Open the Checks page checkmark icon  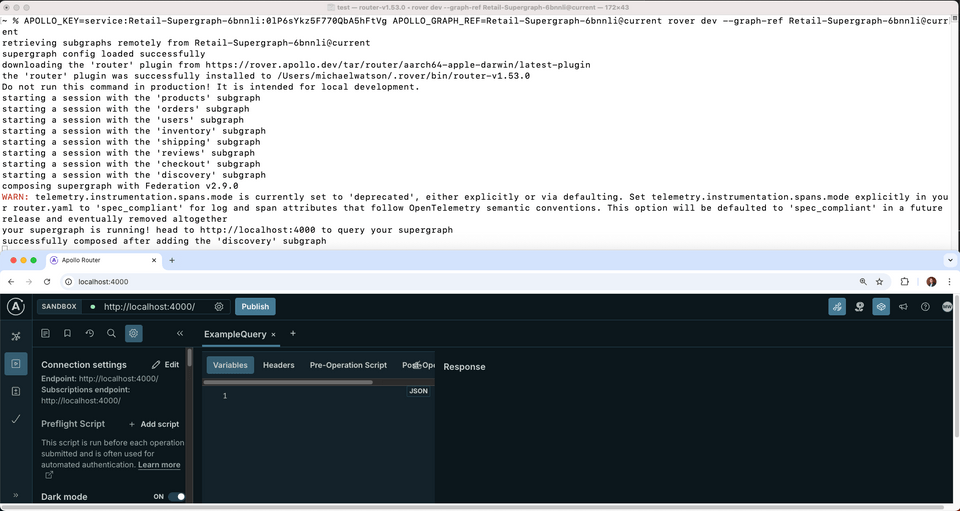16,419
